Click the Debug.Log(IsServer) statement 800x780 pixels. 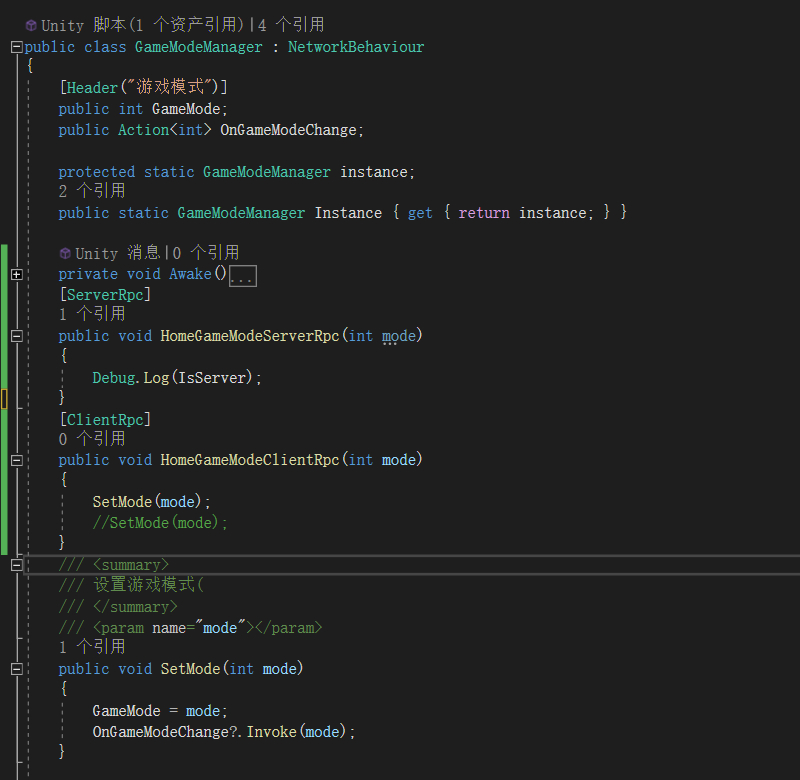177,378
